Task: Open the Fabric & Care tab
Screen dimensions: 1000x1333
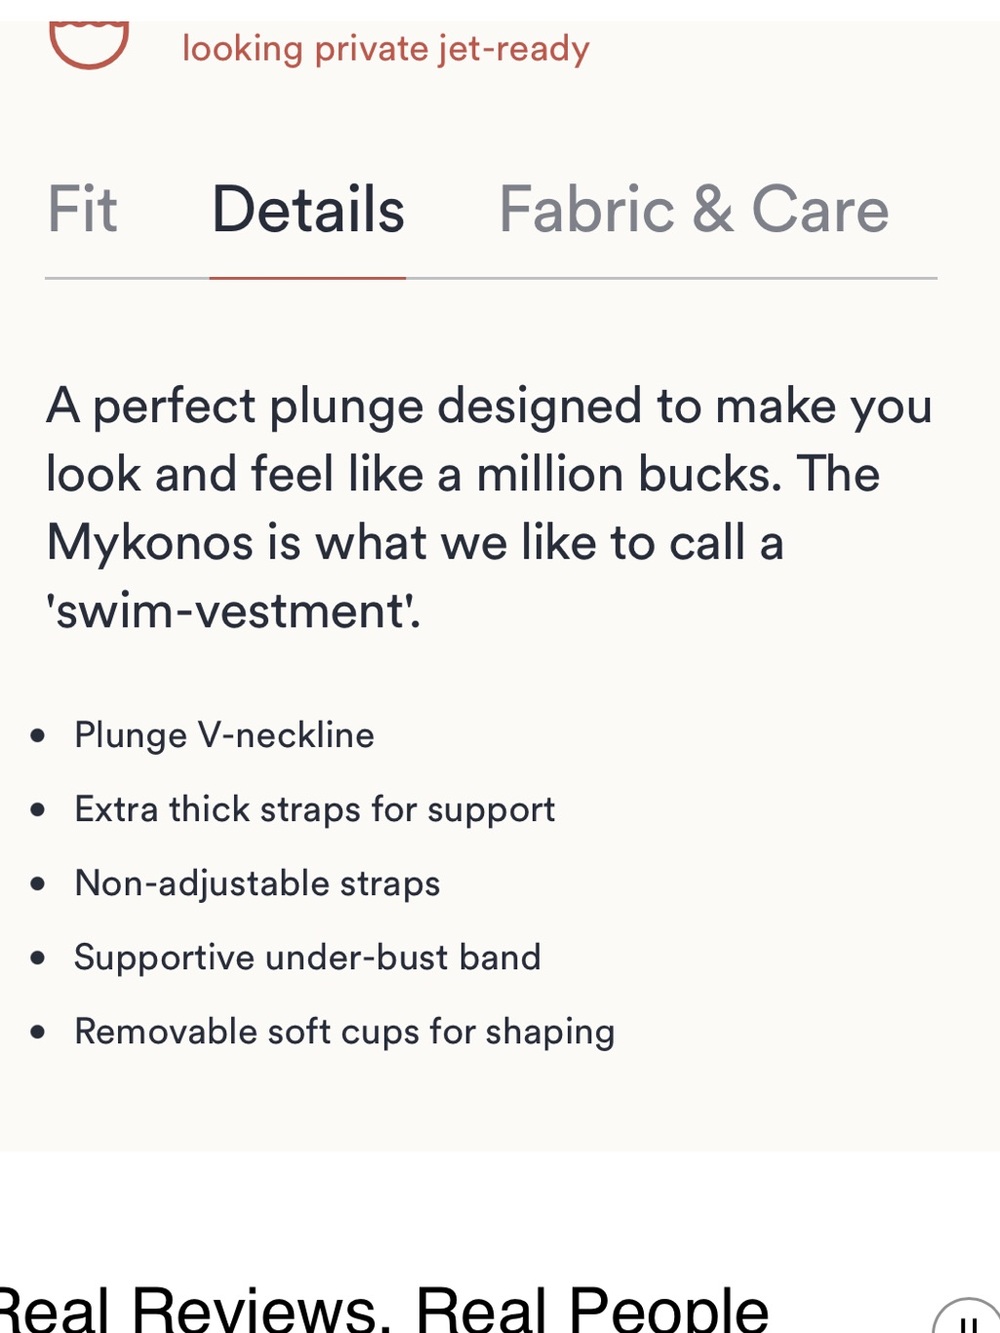Action: [x=694, y=209]
